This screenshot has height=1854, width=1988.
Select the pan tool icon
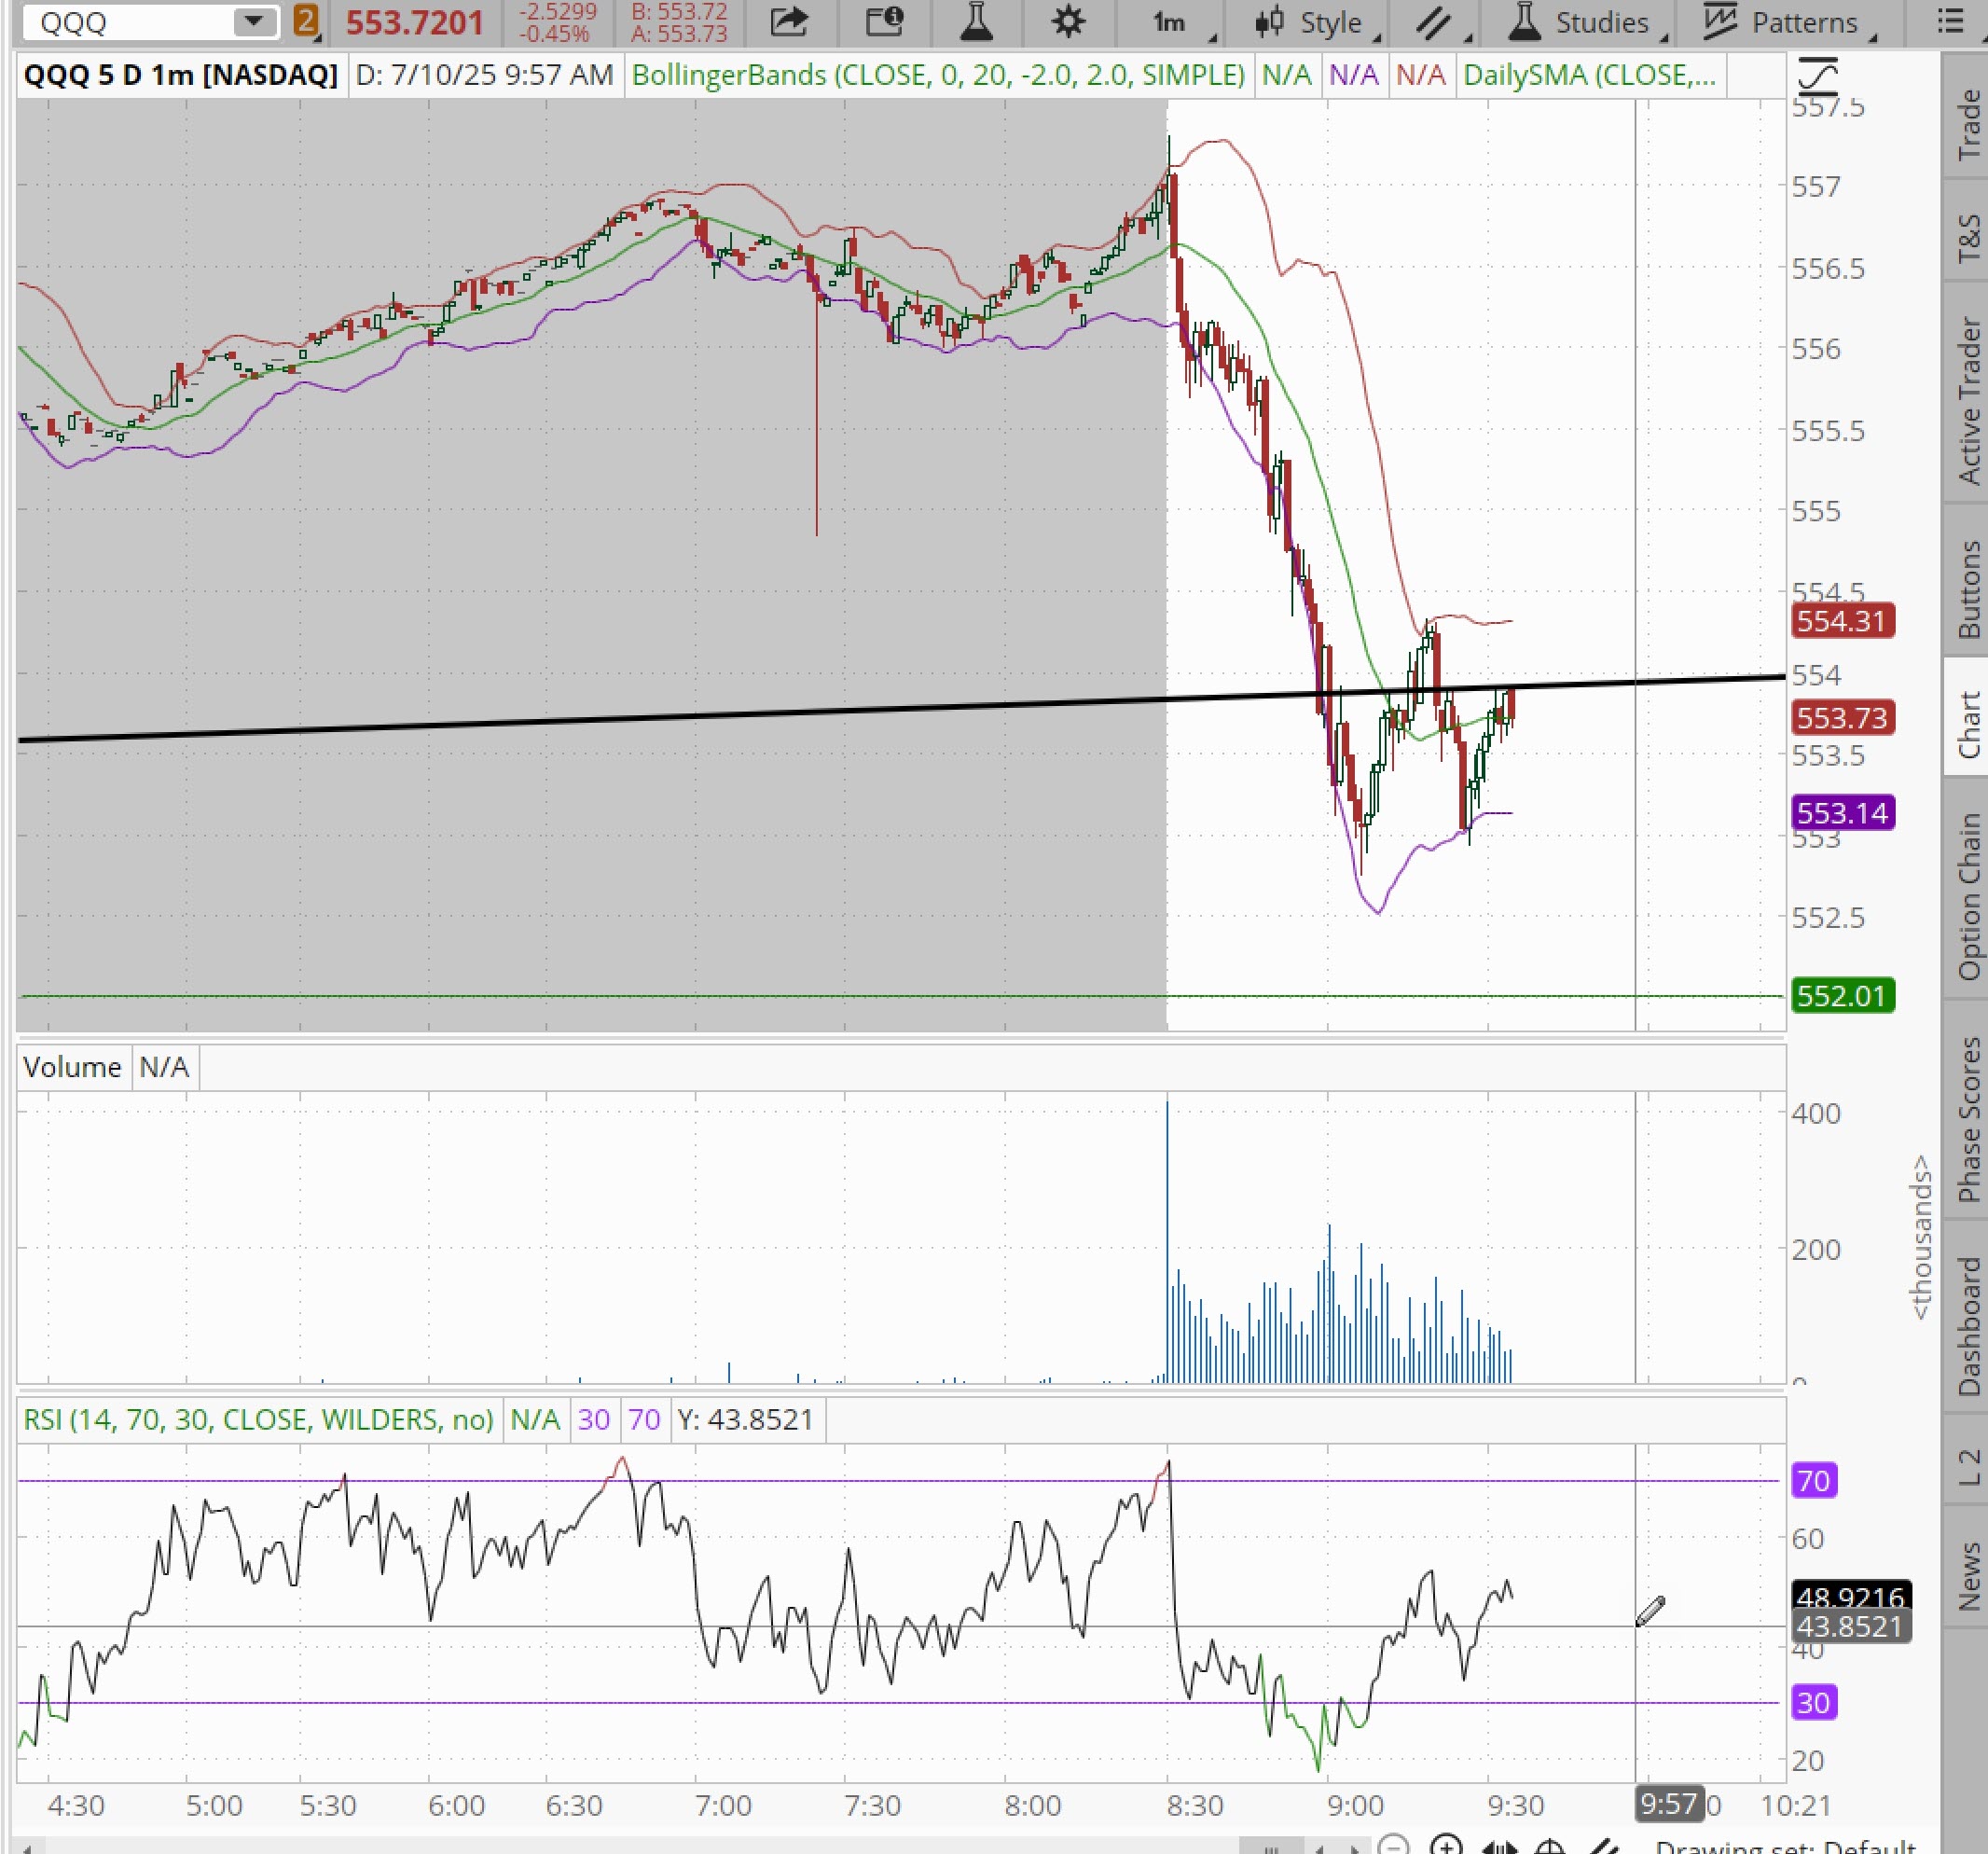(1498, 1846)
